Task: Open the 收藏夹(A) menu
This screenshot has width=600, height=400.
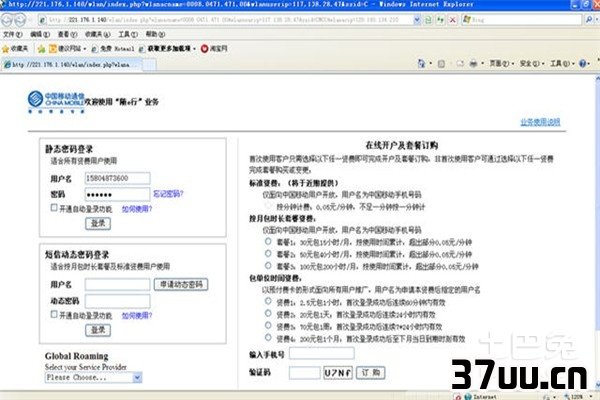Action: [x=98, y=34]
